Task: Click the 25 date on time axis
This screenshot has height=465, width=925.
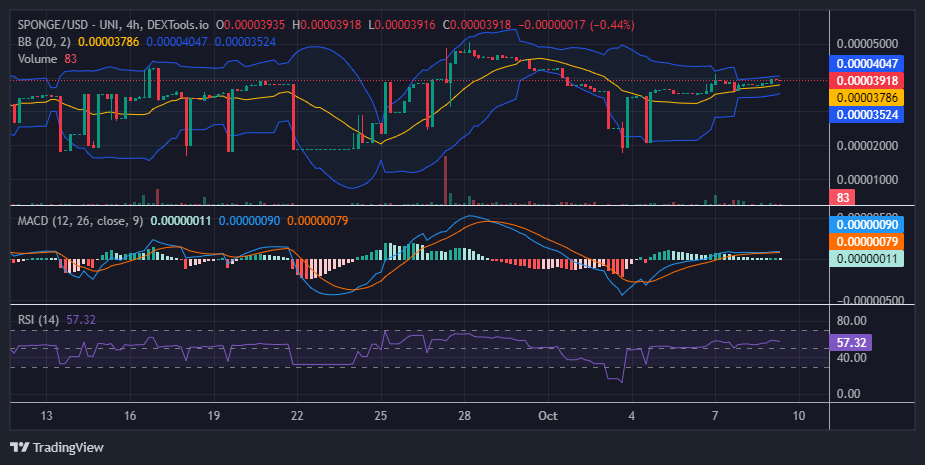Action: click(381, 416)
